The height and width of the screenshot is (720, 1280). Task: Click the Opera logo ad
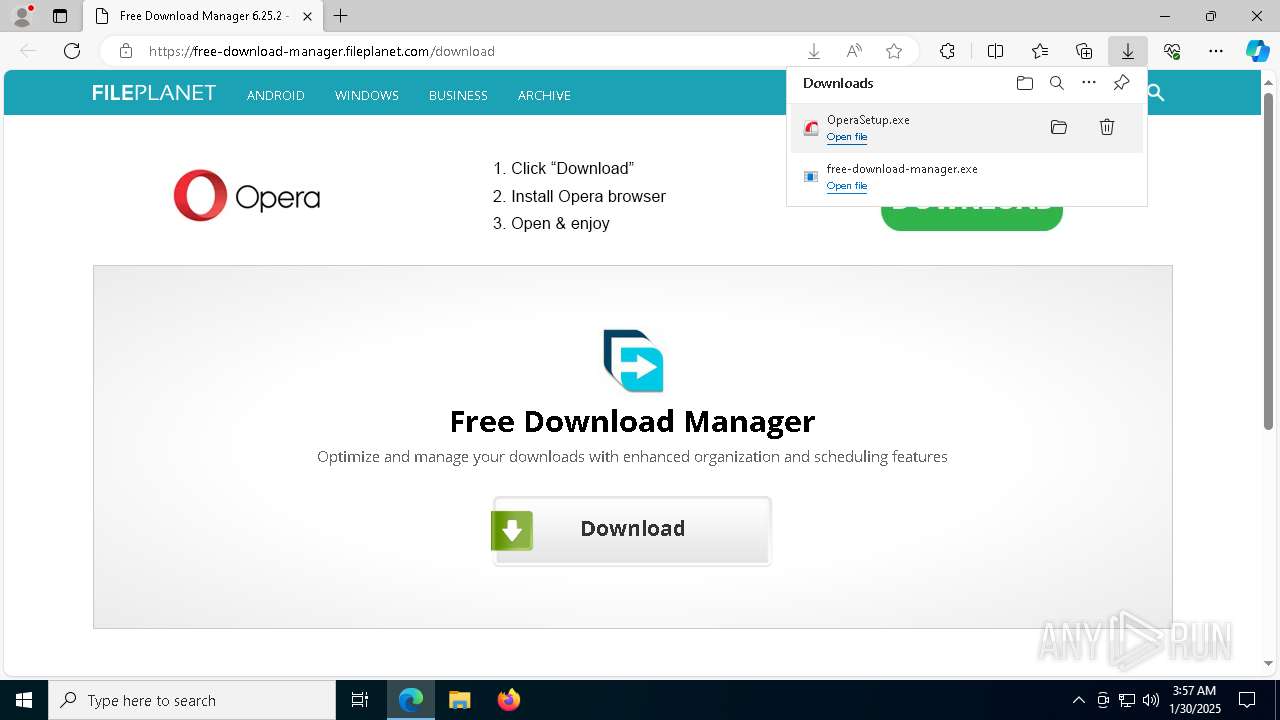click(x=246, y=195)
